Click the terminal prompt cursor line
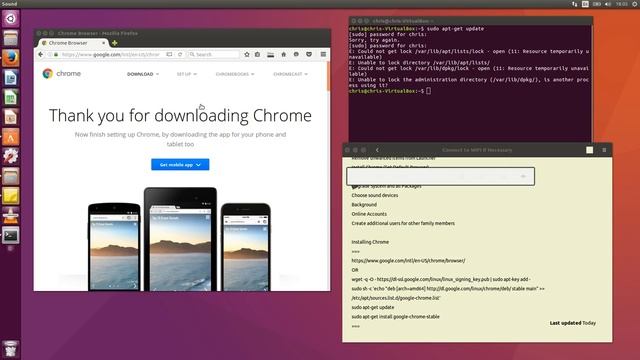This screenshot has width=640, height=360. point(390,91)
